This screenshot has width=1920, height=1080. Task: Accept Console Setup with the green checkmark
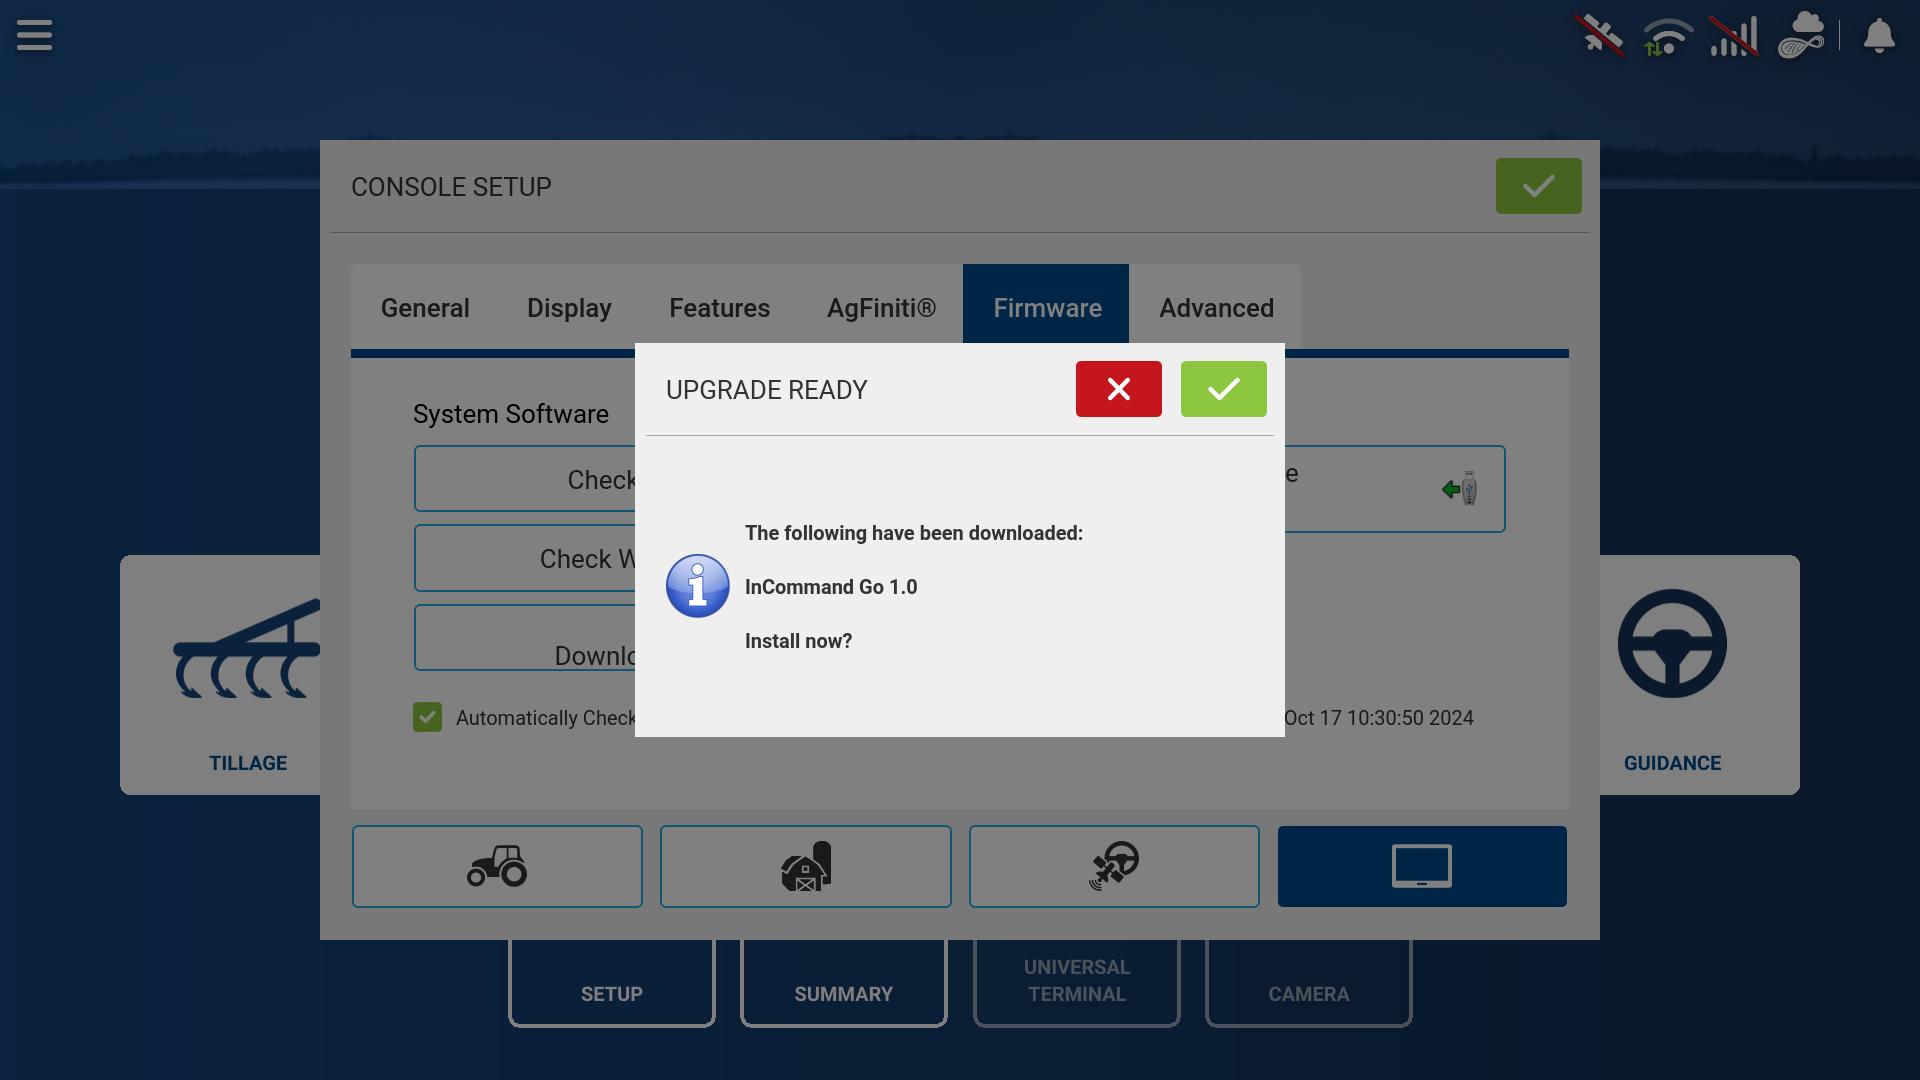click(1538, 186)
